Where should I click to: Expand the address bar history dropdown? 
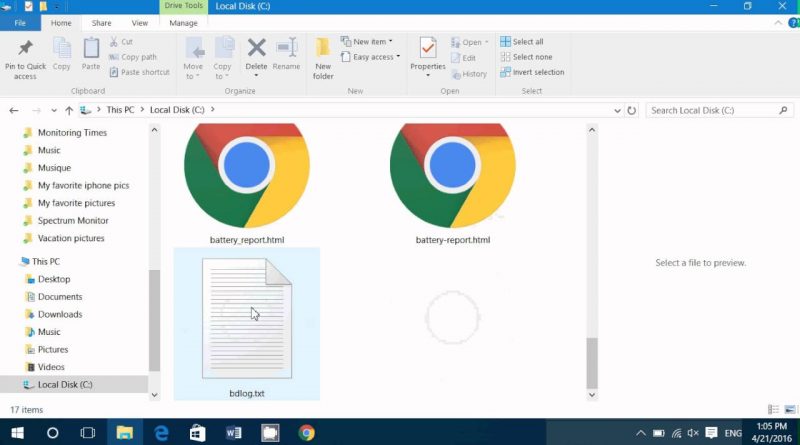(617, 110)
